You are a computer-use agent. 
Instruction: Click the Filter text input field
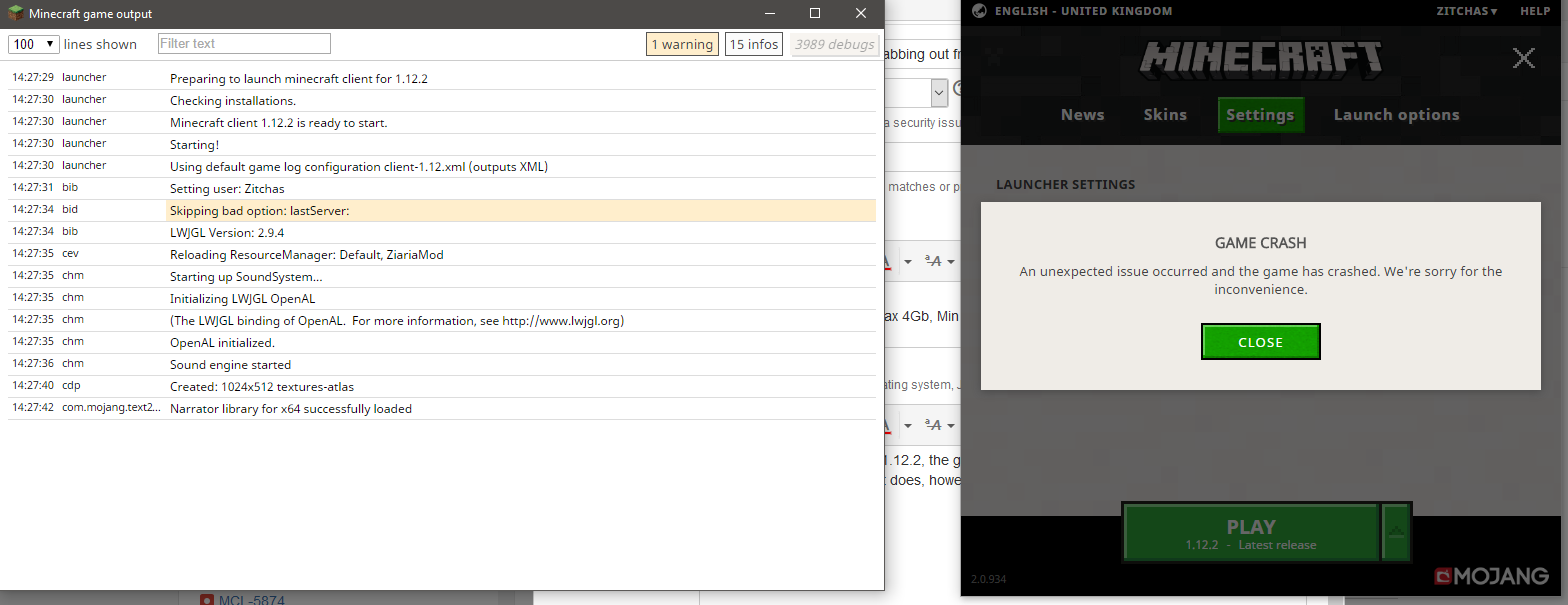coord(244,44)
